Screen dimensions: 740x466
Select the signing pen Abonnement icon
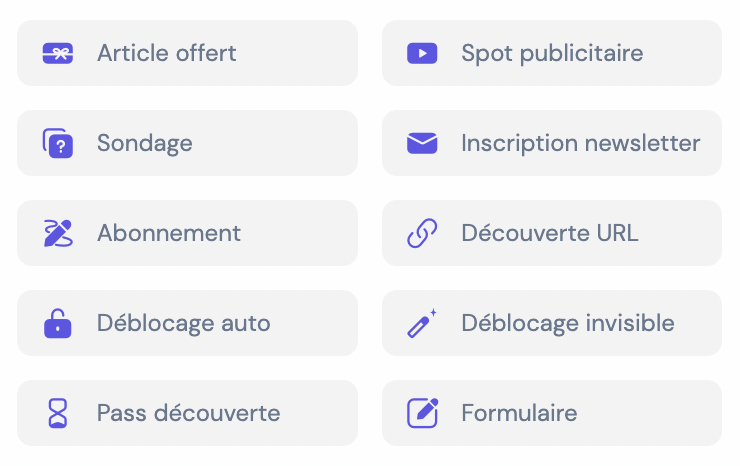(x=58, y=233)
